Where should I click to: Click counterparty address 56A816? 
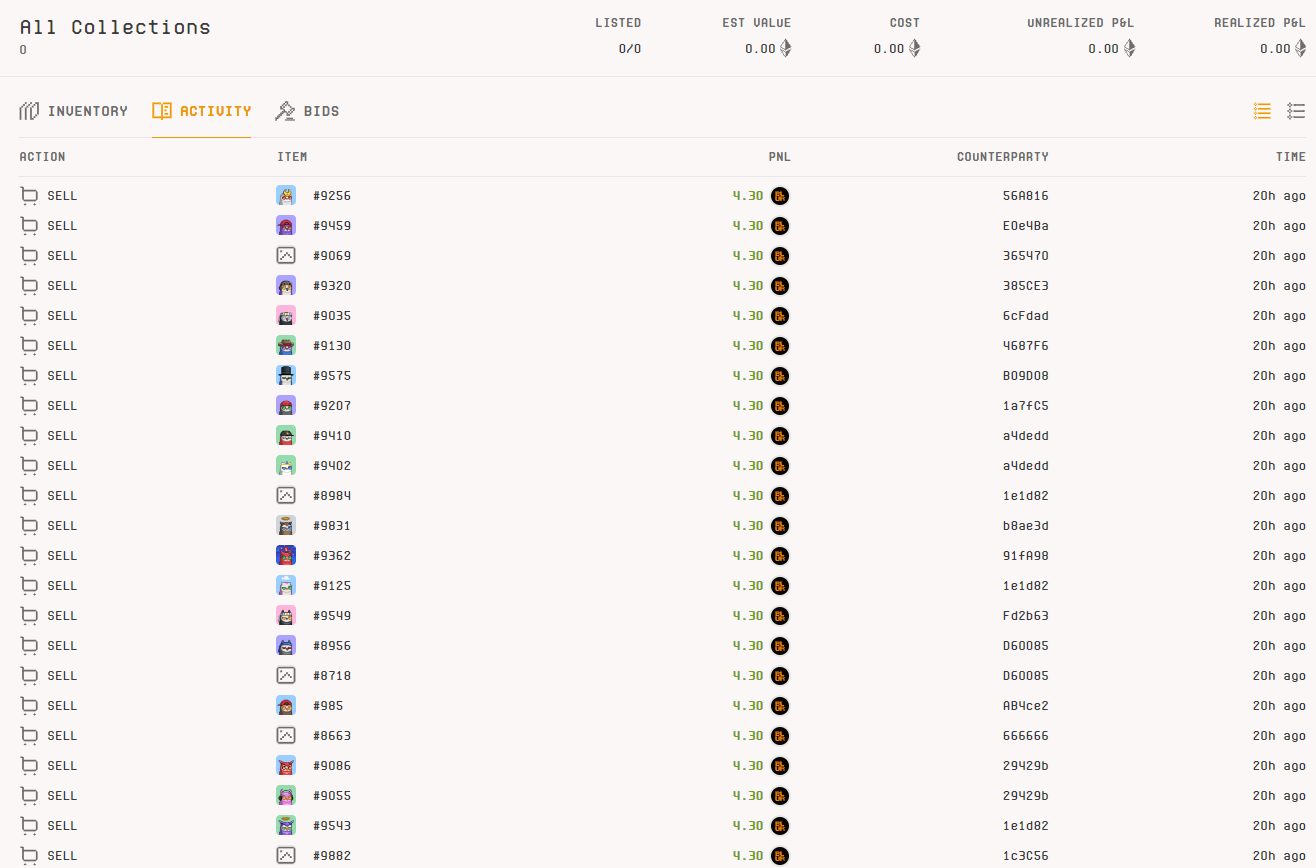[1025, 196]
